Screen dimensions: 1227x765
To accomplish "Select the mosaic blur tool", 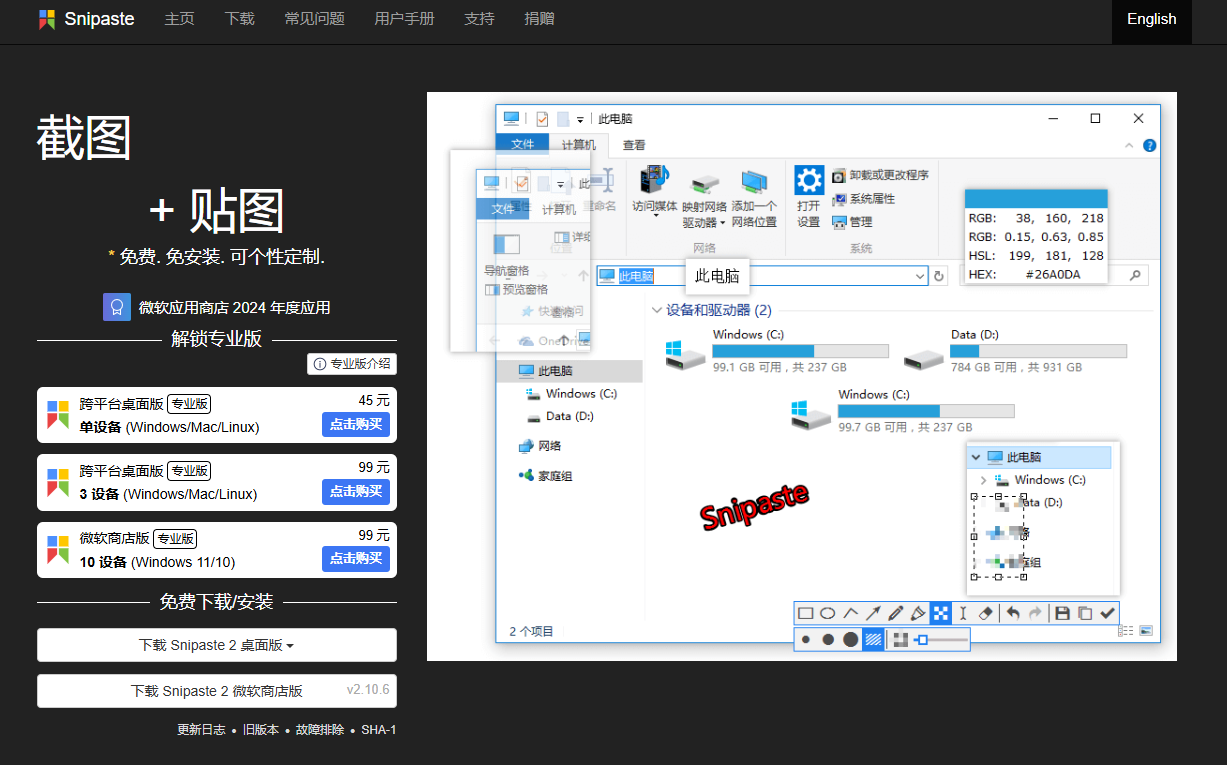I will click(941, 613).
